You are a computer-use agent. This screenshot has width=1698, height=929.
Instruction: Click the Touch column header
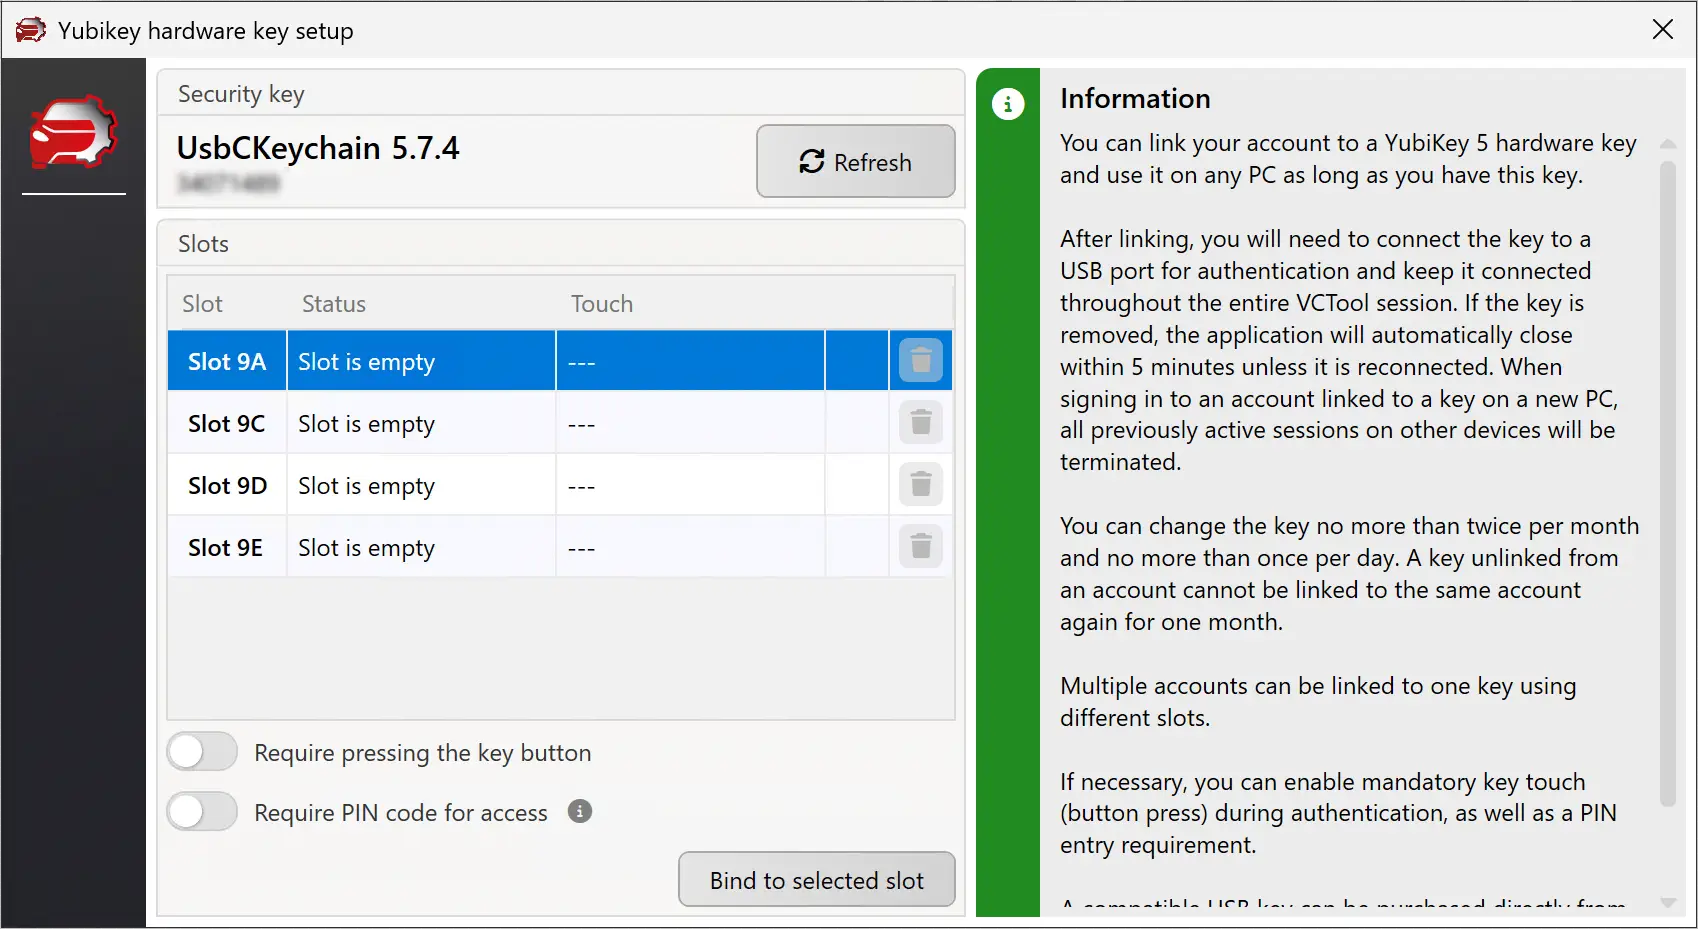pos(601,304)
